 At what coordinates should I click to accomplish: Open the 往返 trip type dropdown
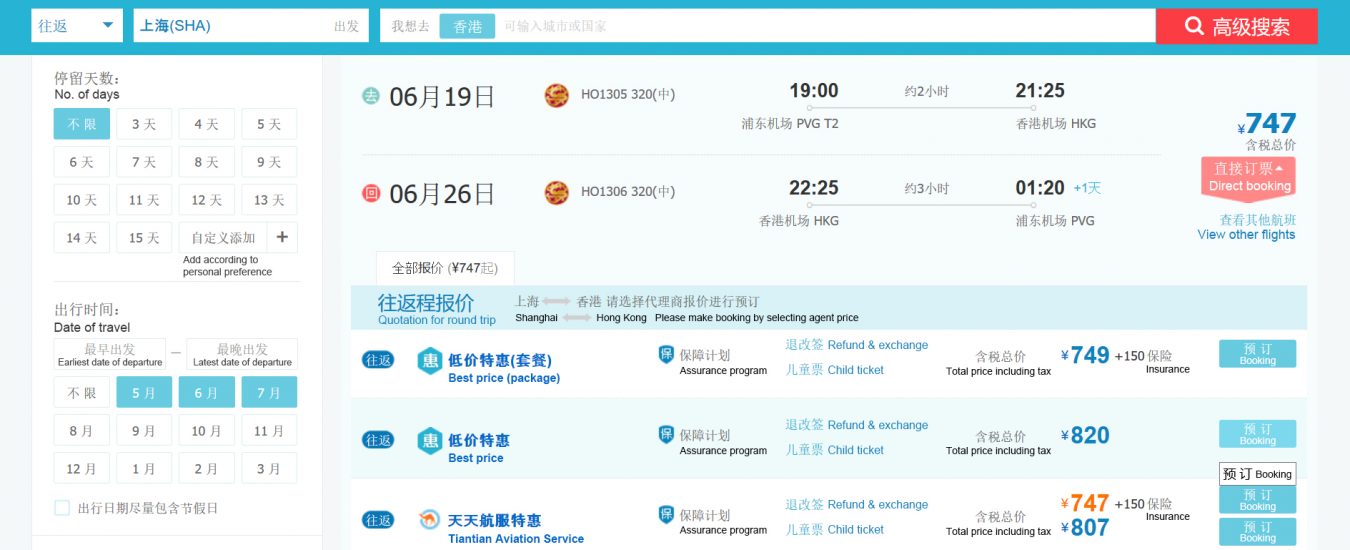coord(77,26)
